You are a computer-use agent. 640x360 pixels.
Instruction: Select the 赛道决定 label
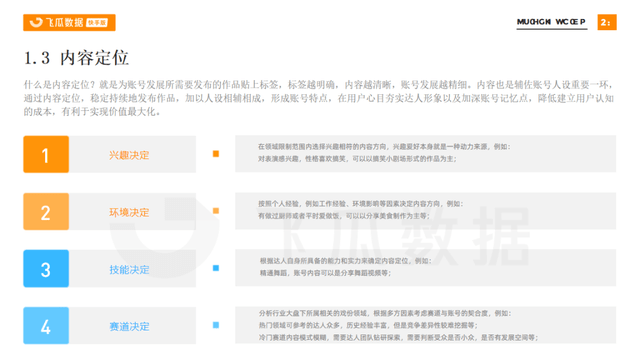[129, 327]
